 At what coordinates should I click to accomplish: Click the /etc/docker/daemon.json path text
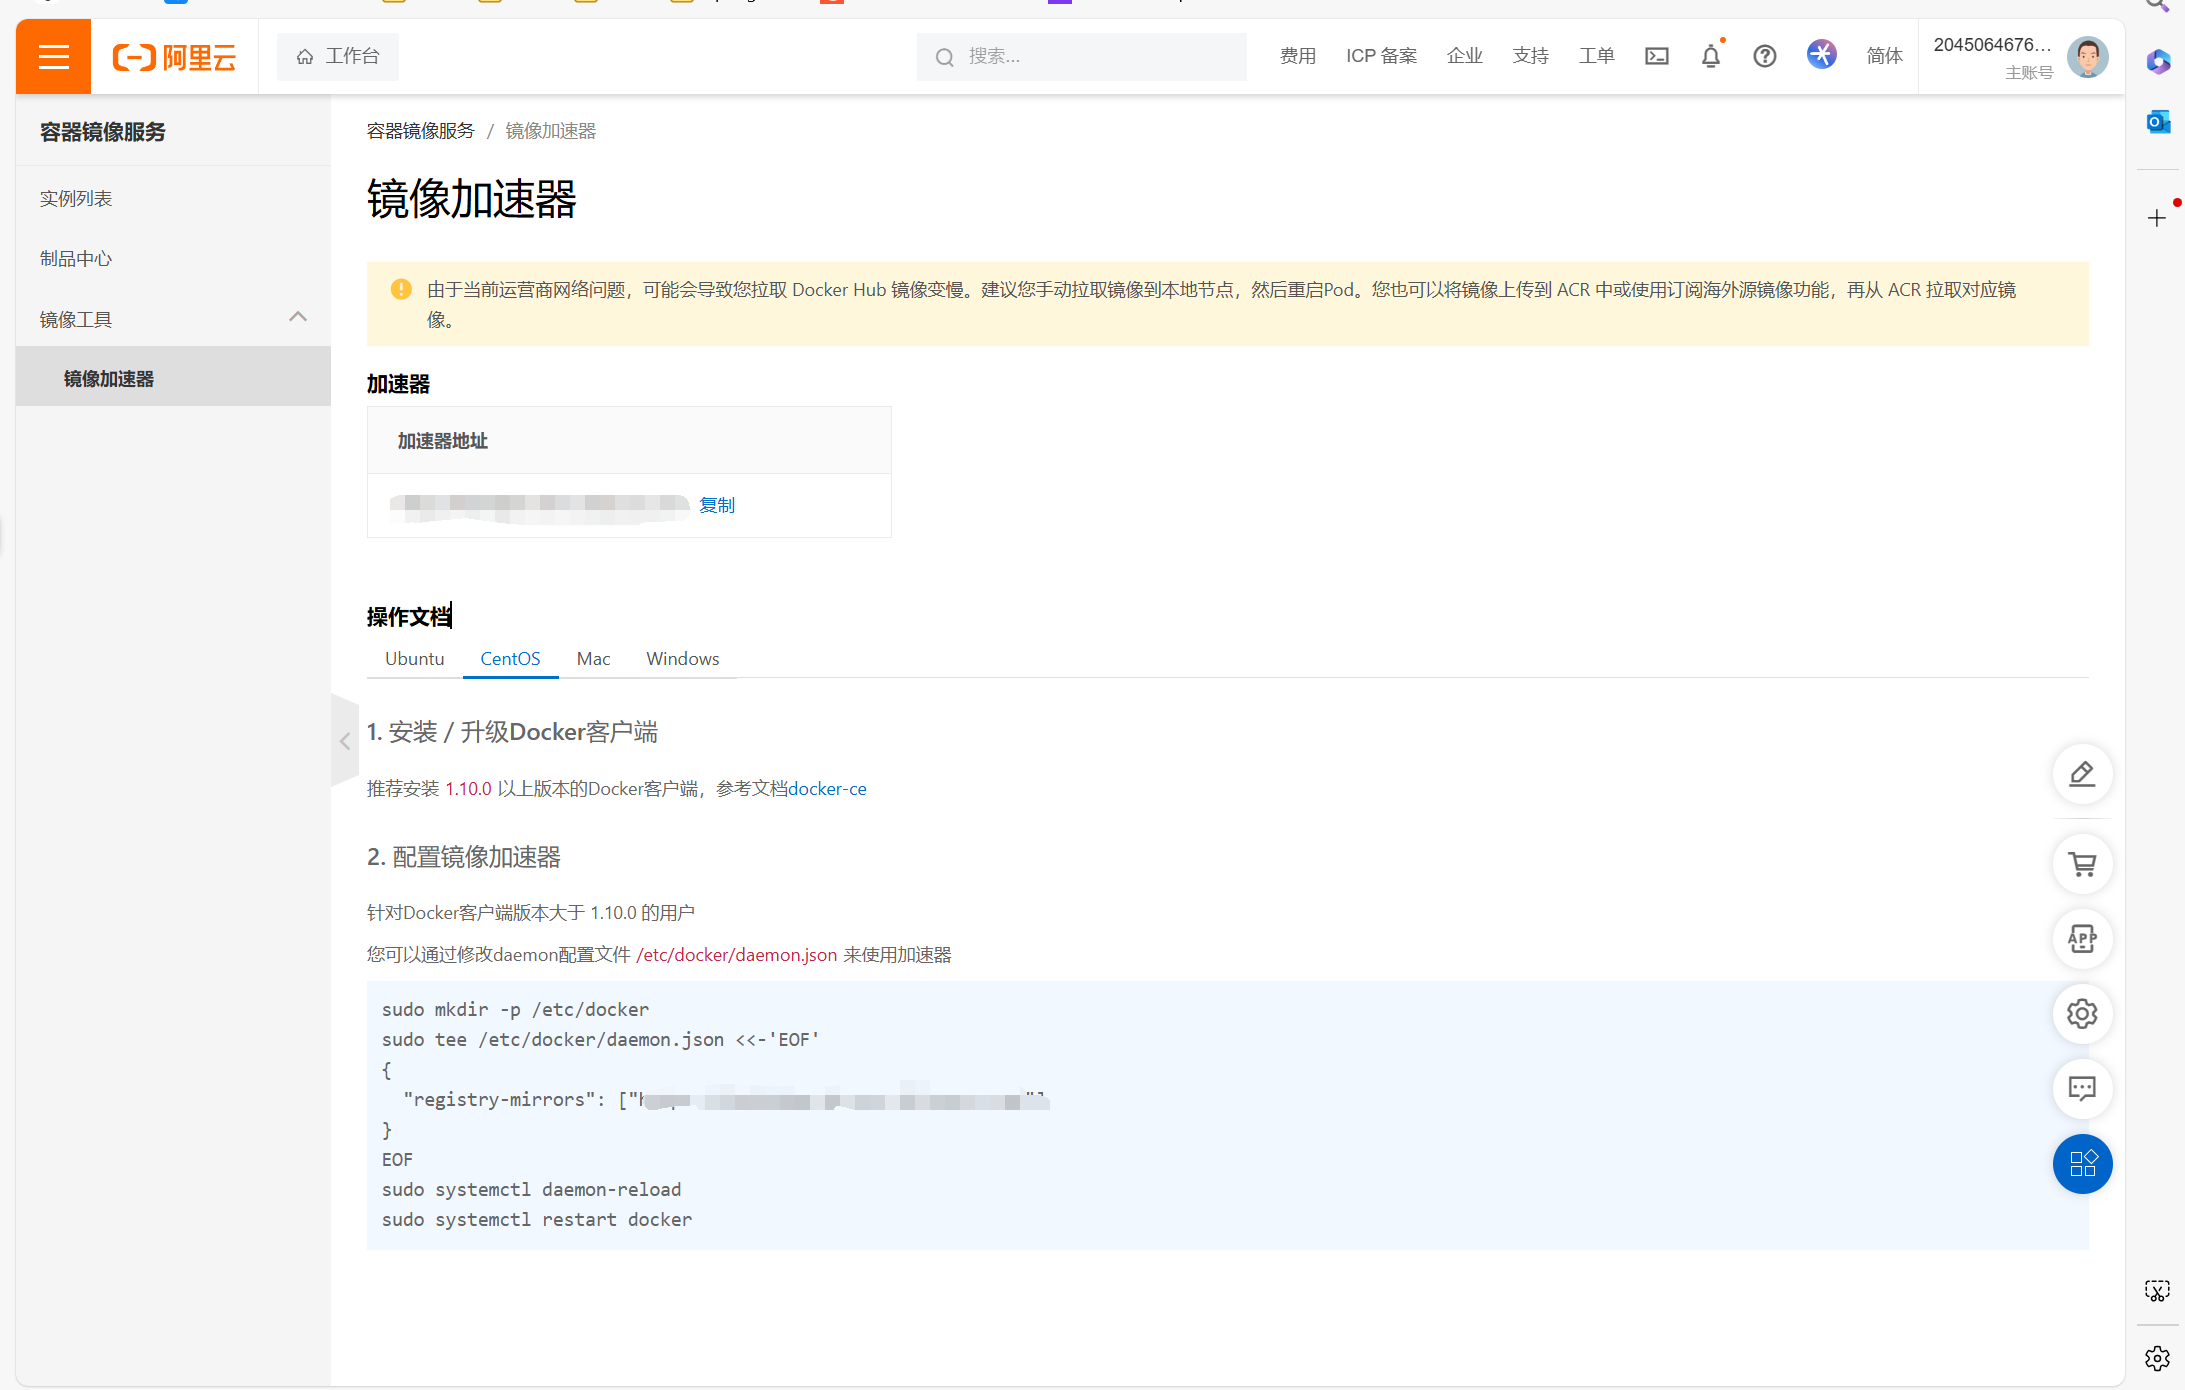(x=736, y=955)
